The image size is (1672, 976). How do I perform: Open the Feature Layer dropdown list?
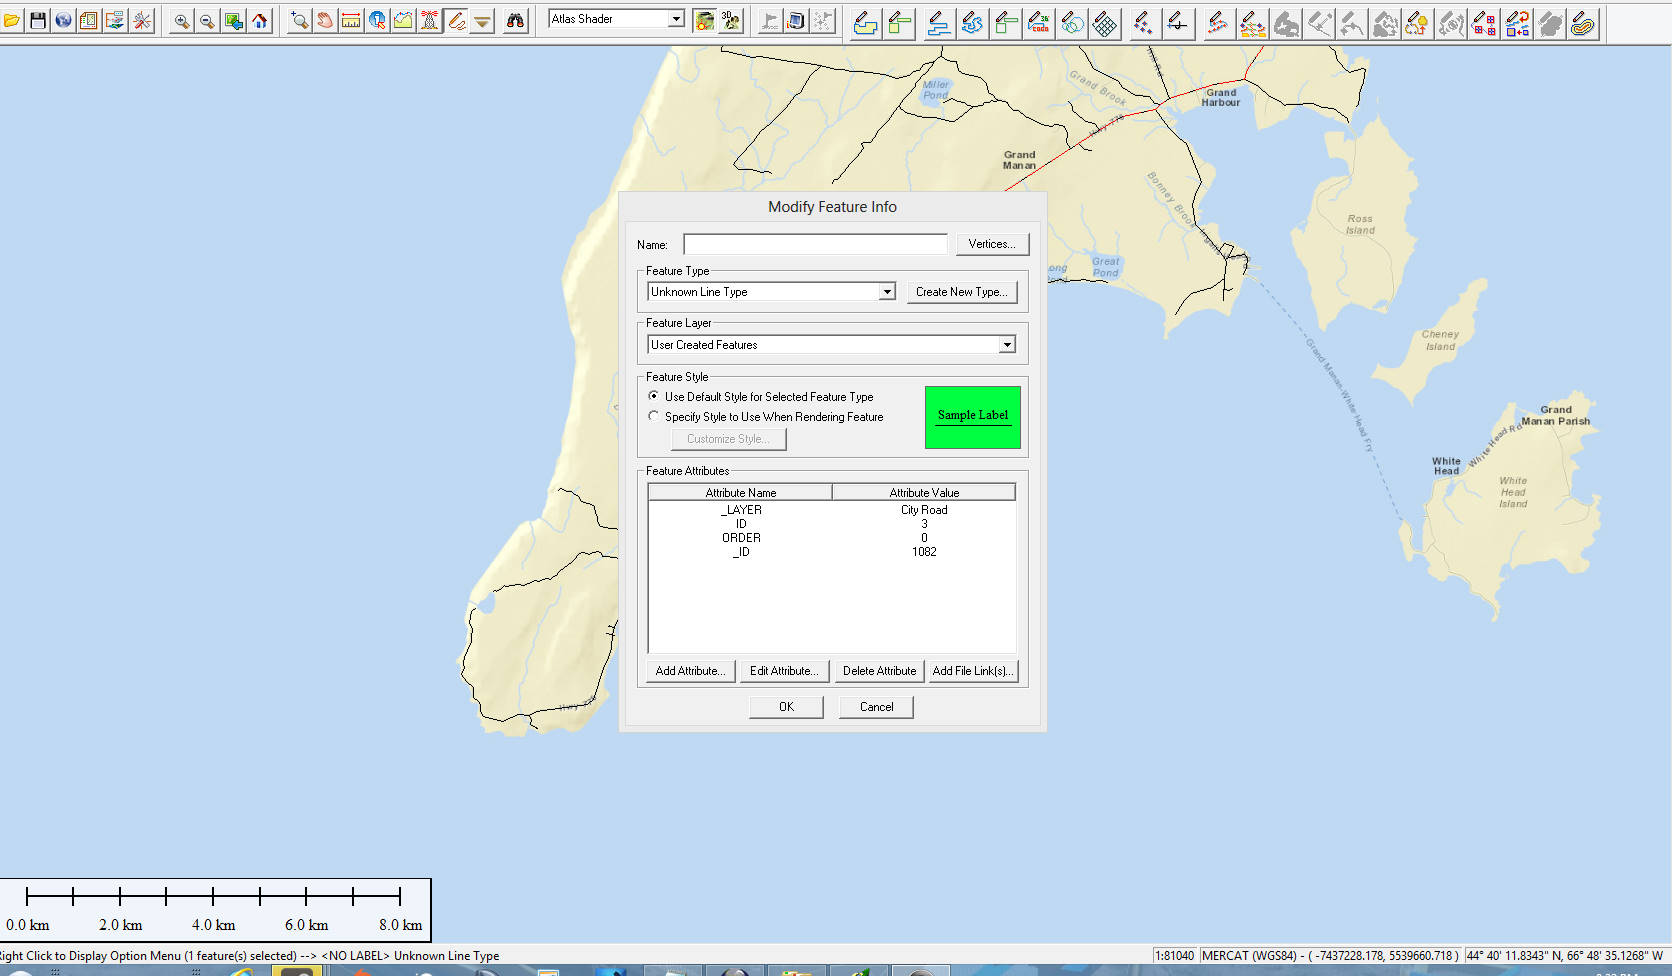tap(1006, 345)
